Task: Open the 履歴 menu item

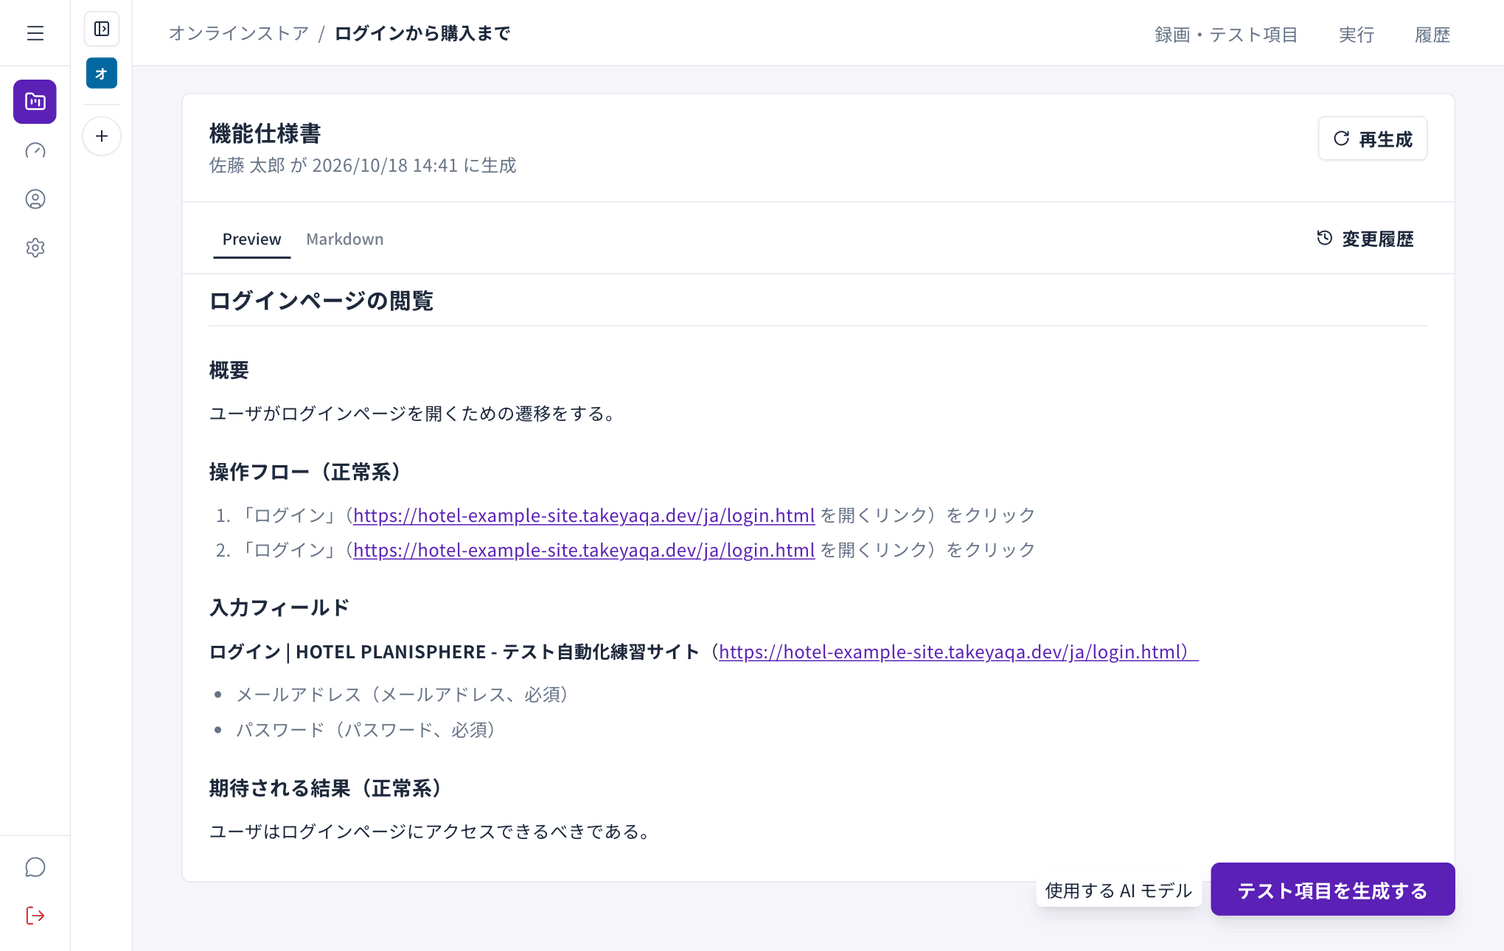Action: pyautogui.click(x=1432, y=34)
